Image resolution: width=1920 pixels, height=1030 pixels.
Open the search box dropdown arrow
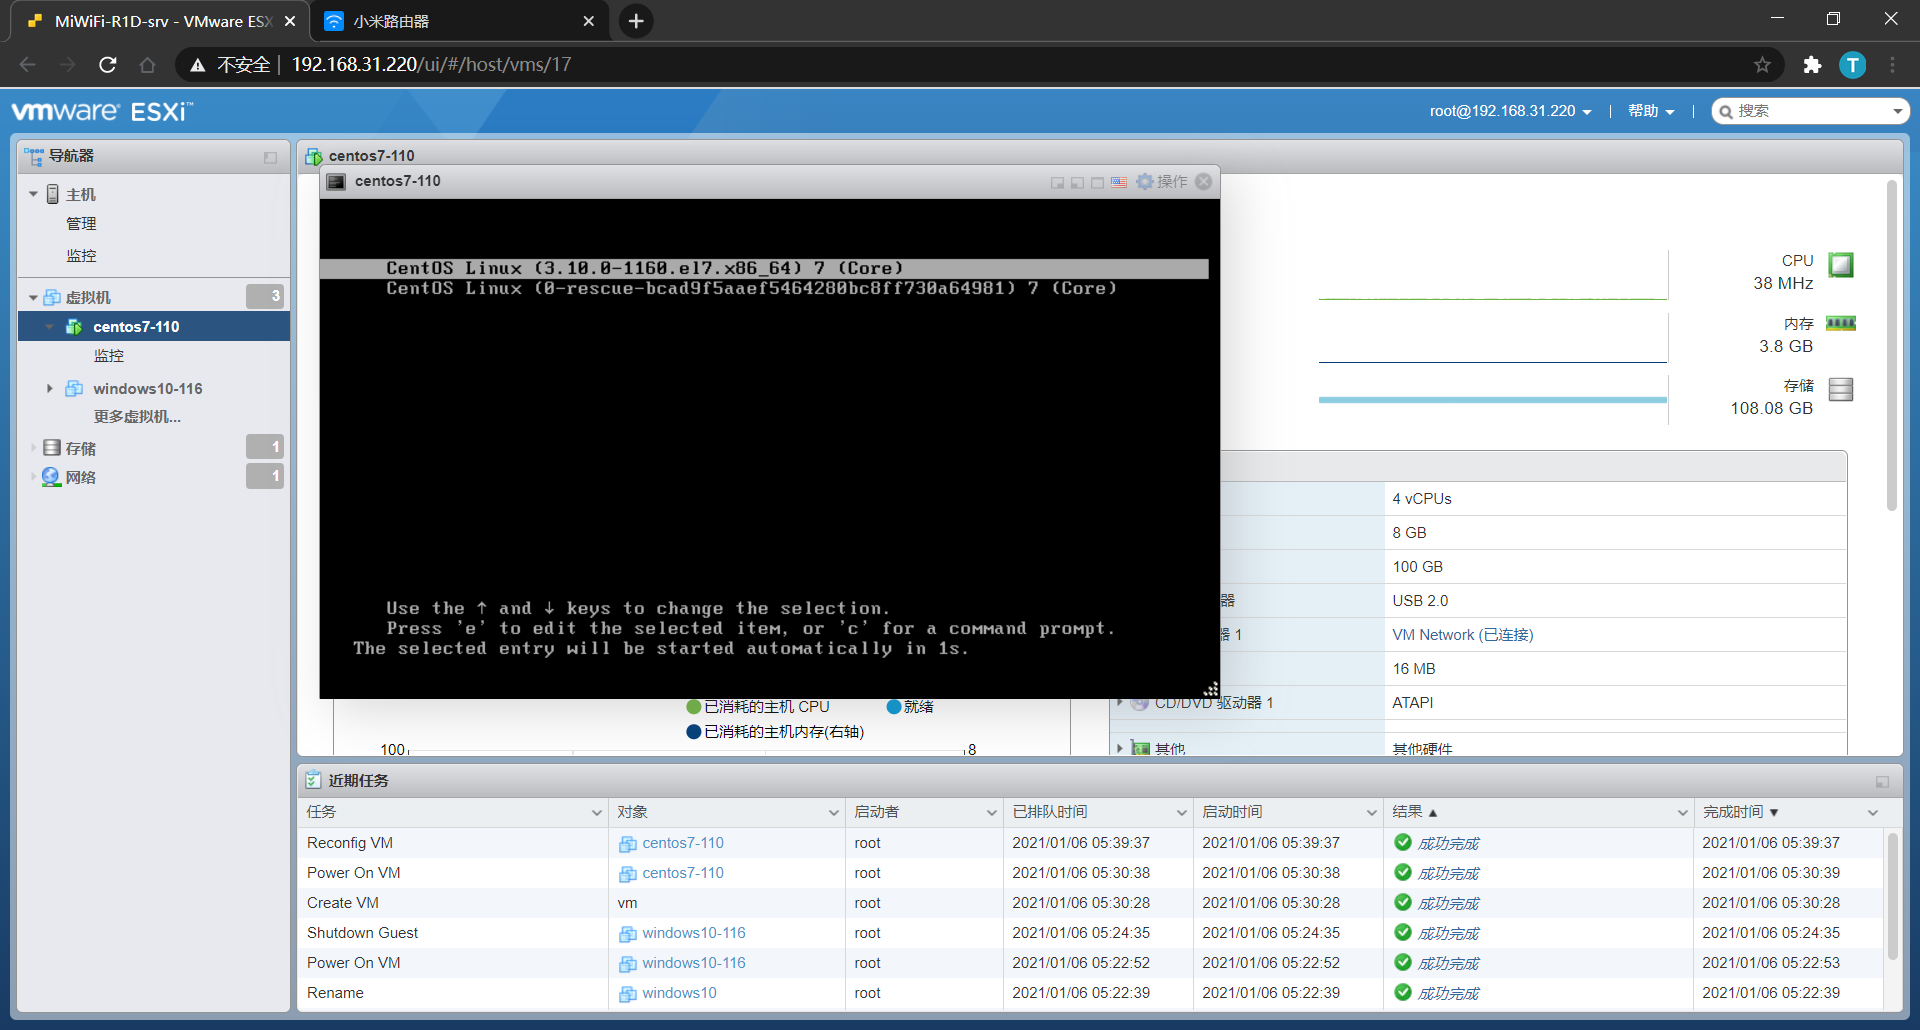1897,111
